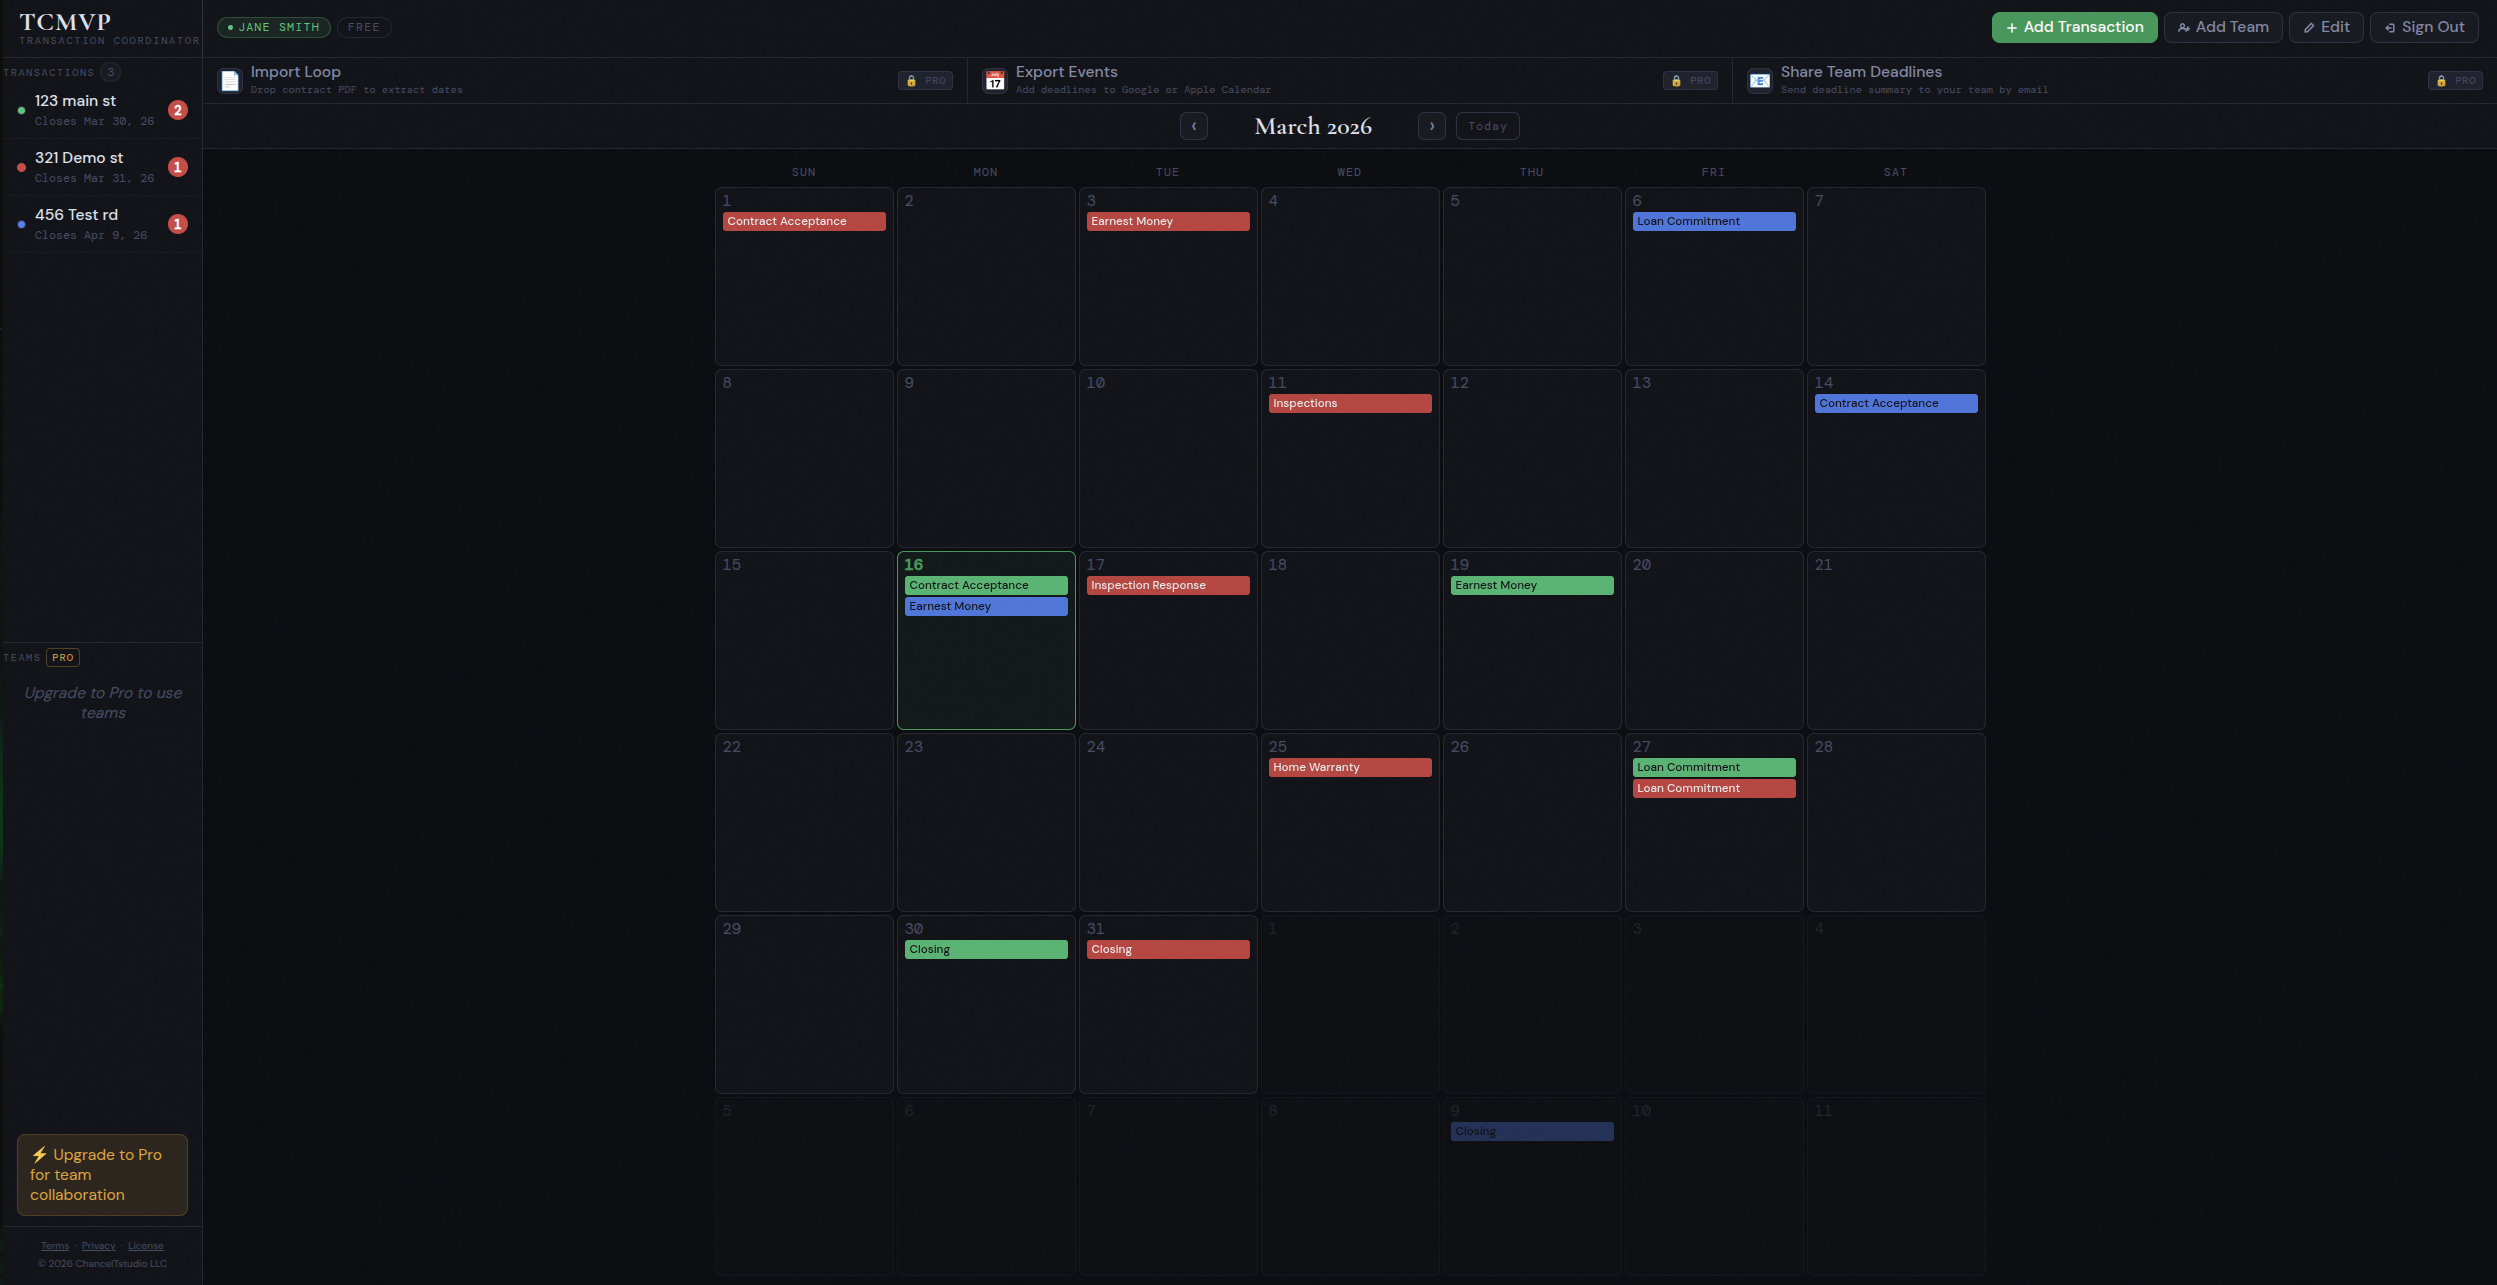Click the Share Team Deadlines email icon

pyautogui.click(x=1761, y=80)
